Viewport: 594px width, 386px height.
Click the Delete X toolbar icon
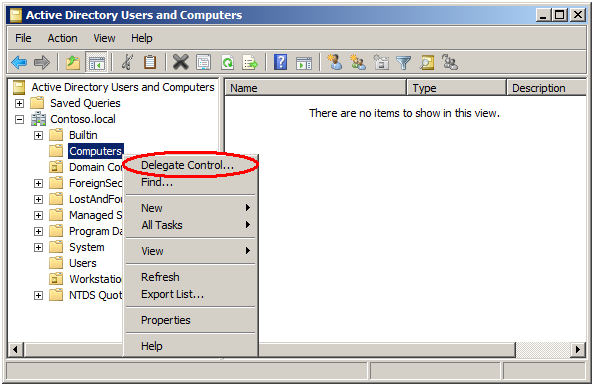coord(181,62)
